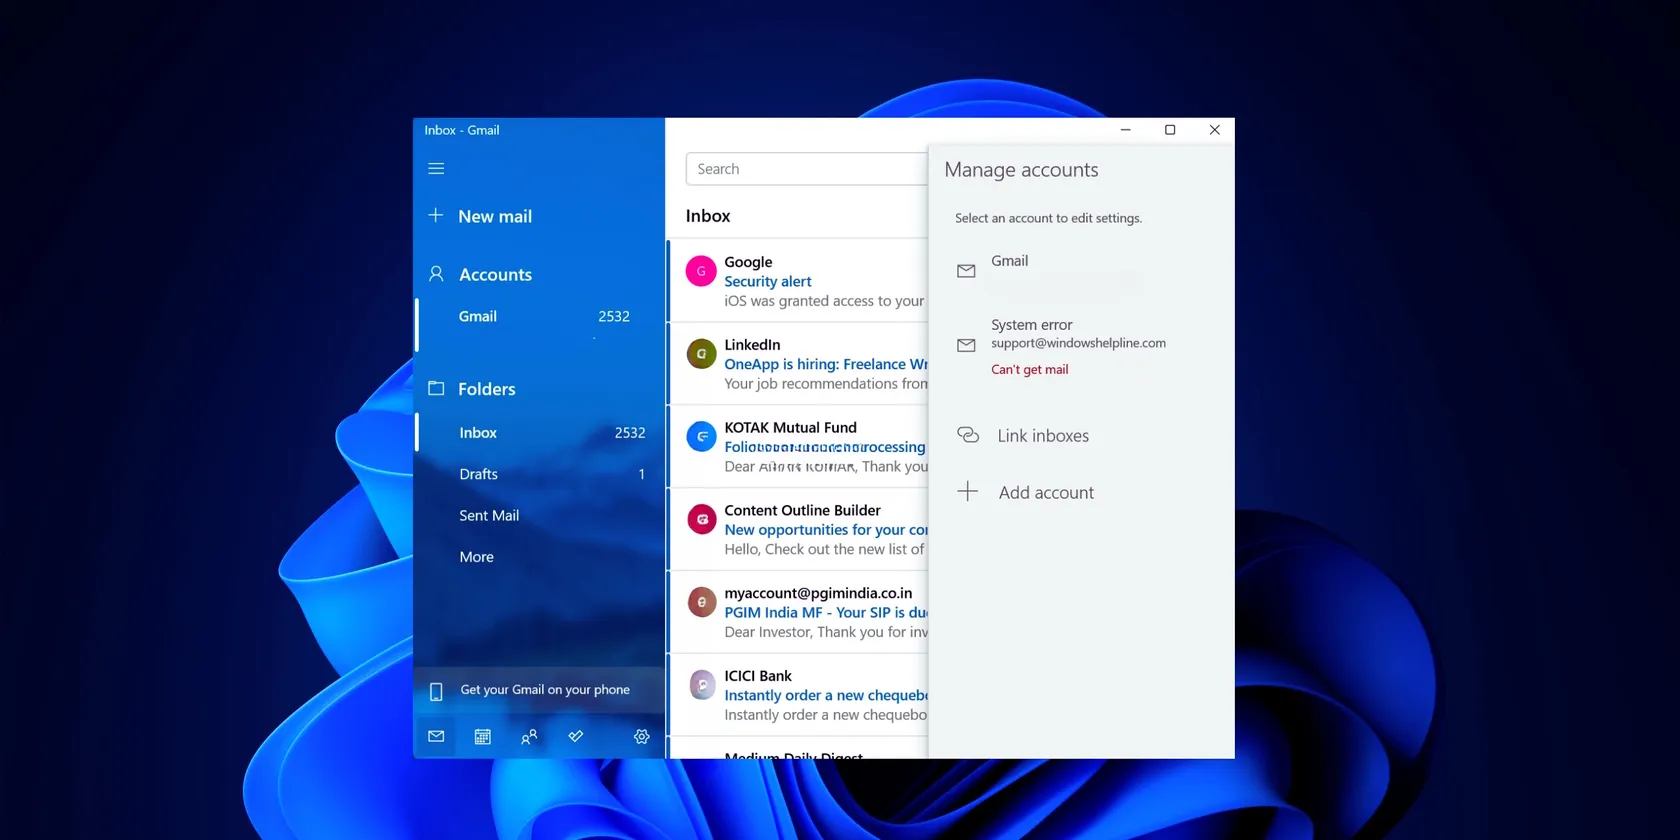Compose a message with New mail
1680x840 pixels.
click(x=494, y=216)
